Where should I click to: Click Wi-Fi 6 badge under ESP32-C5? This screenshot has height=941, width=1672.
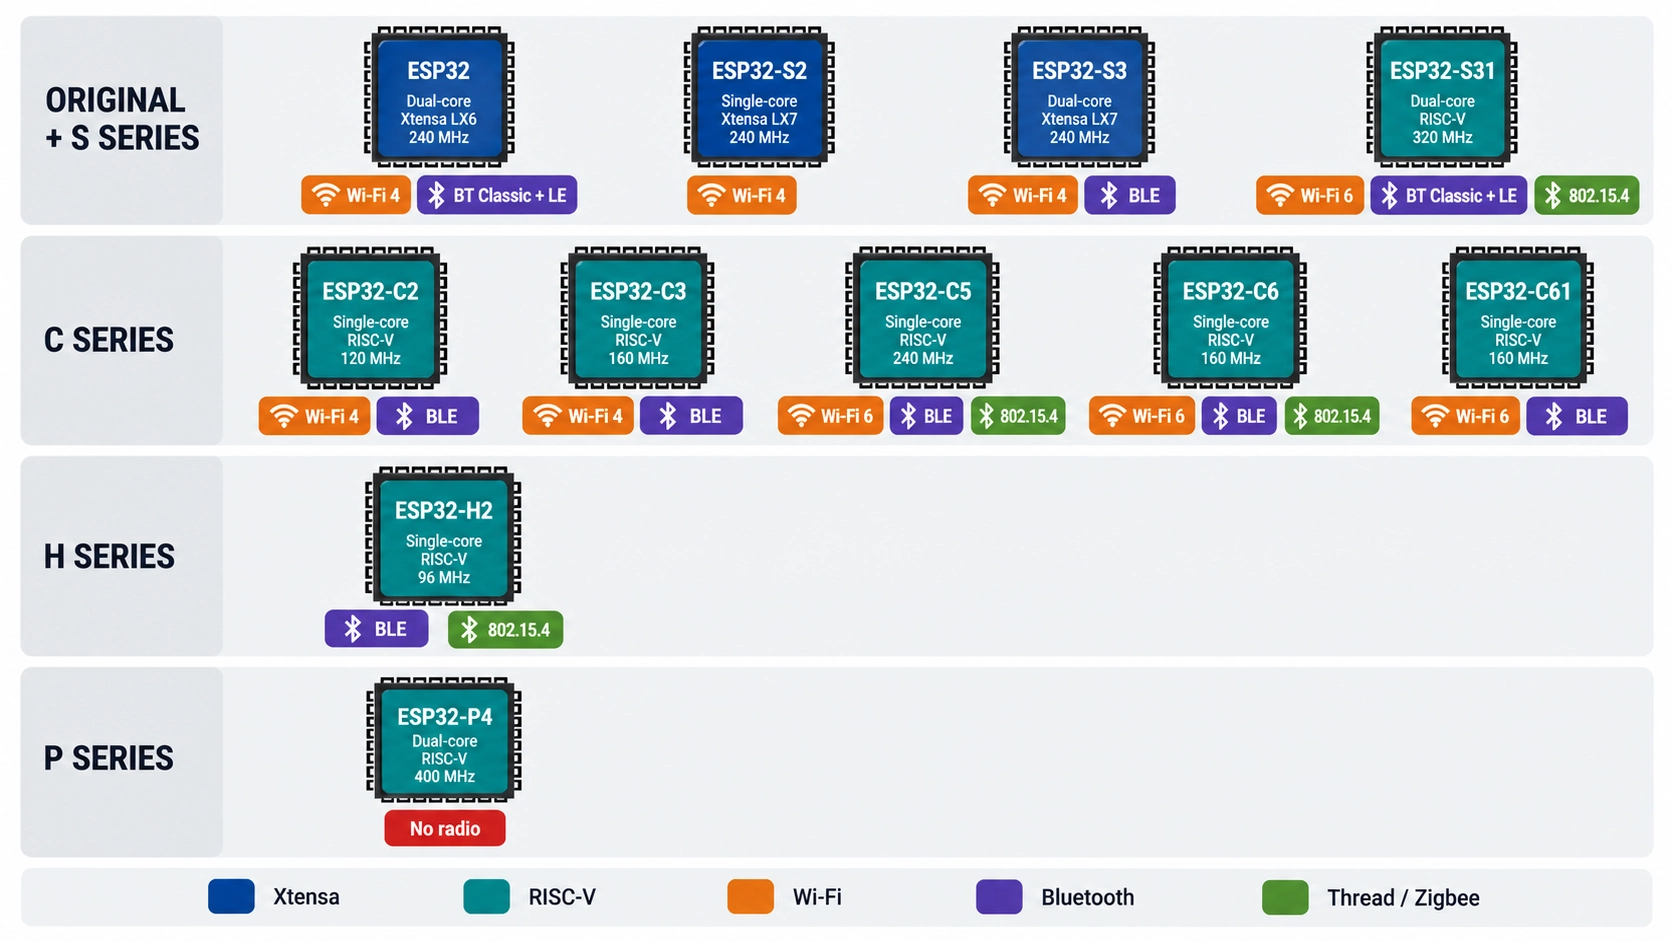coord(831,416)
